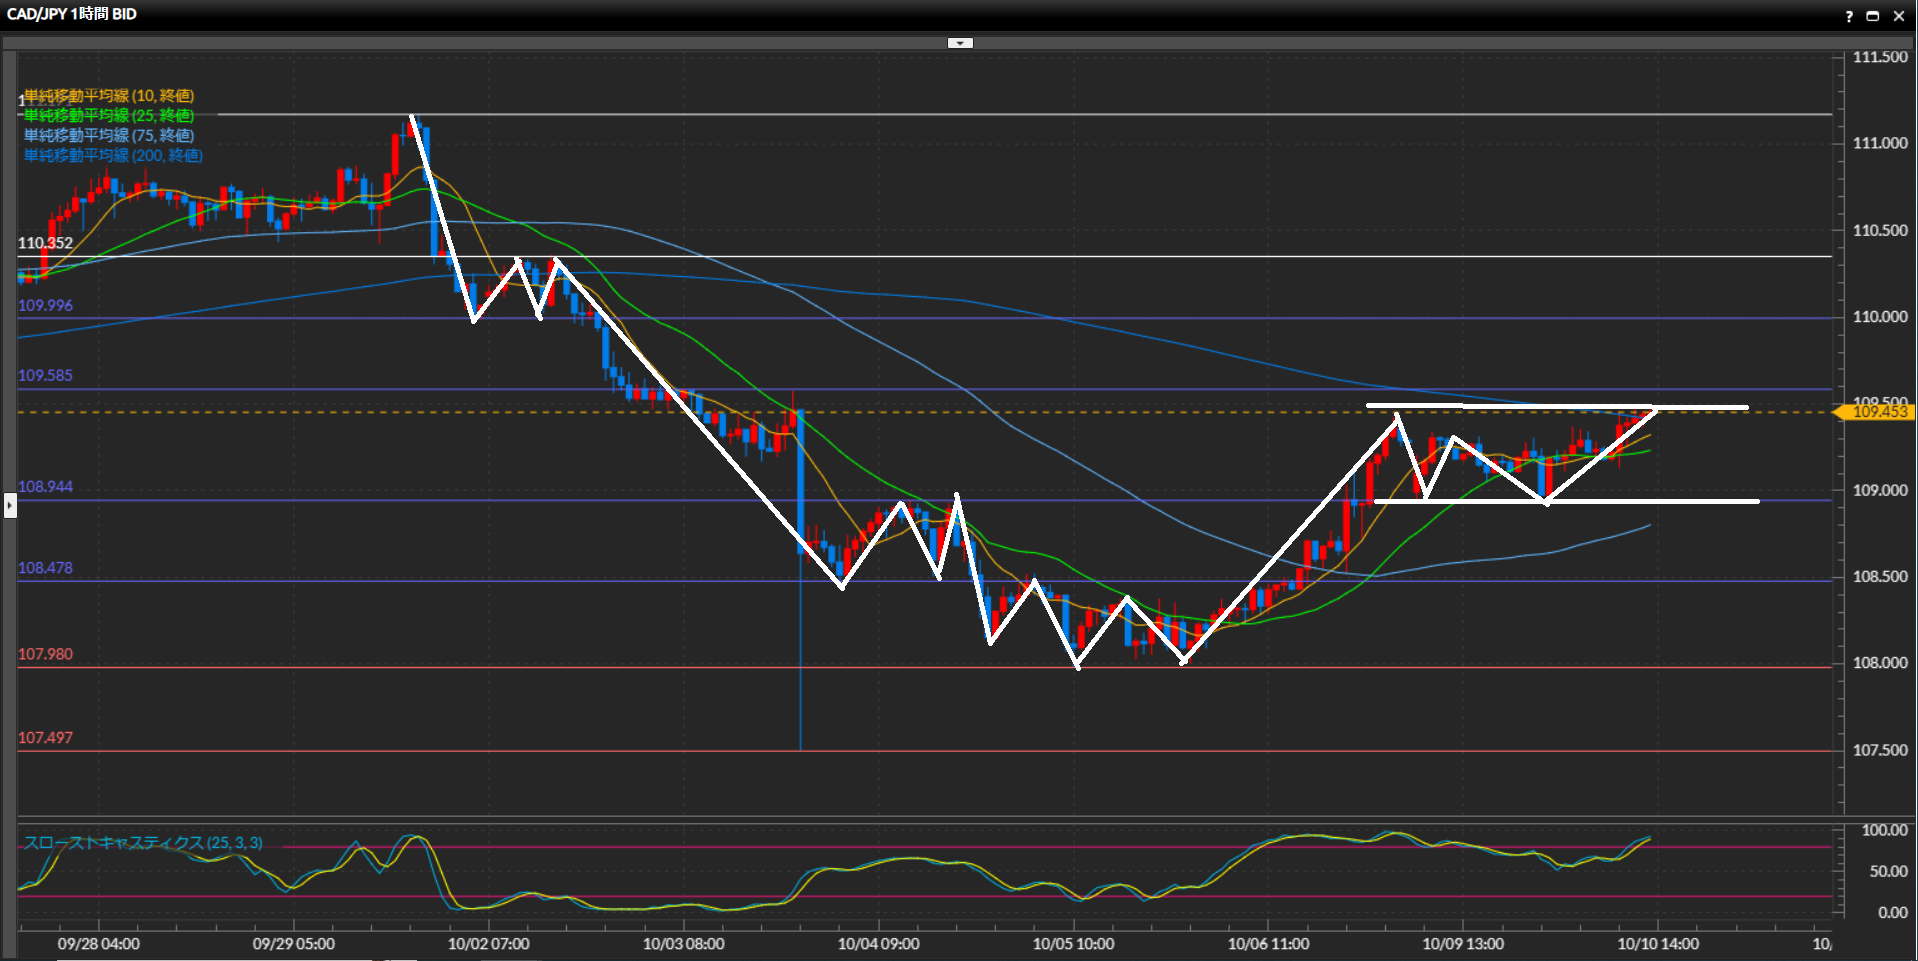Image resolution: width=1918 pixels, height=961 pixels.
Task: Maximize the CAD/JPY chart window
Action: pyautogui.click(x=1873, y=16)
